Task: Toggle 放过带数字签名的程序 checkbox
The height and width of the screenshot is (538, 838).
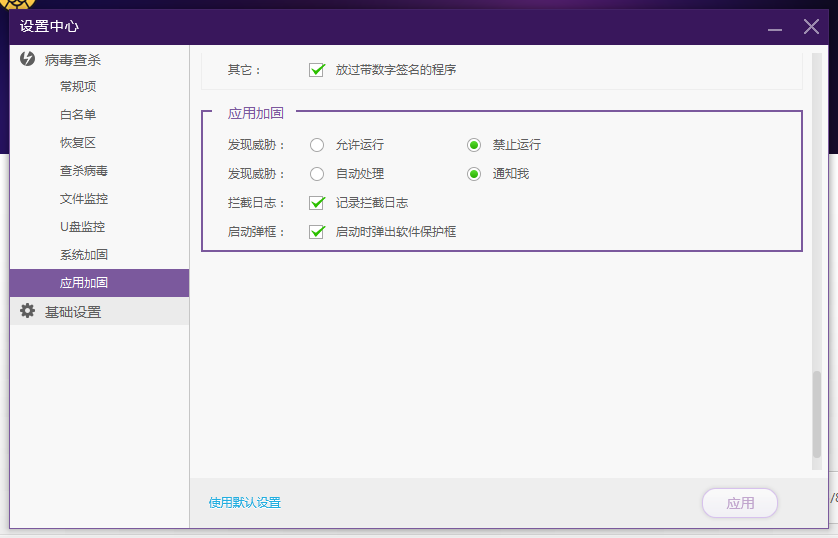Action: [317, 70]
